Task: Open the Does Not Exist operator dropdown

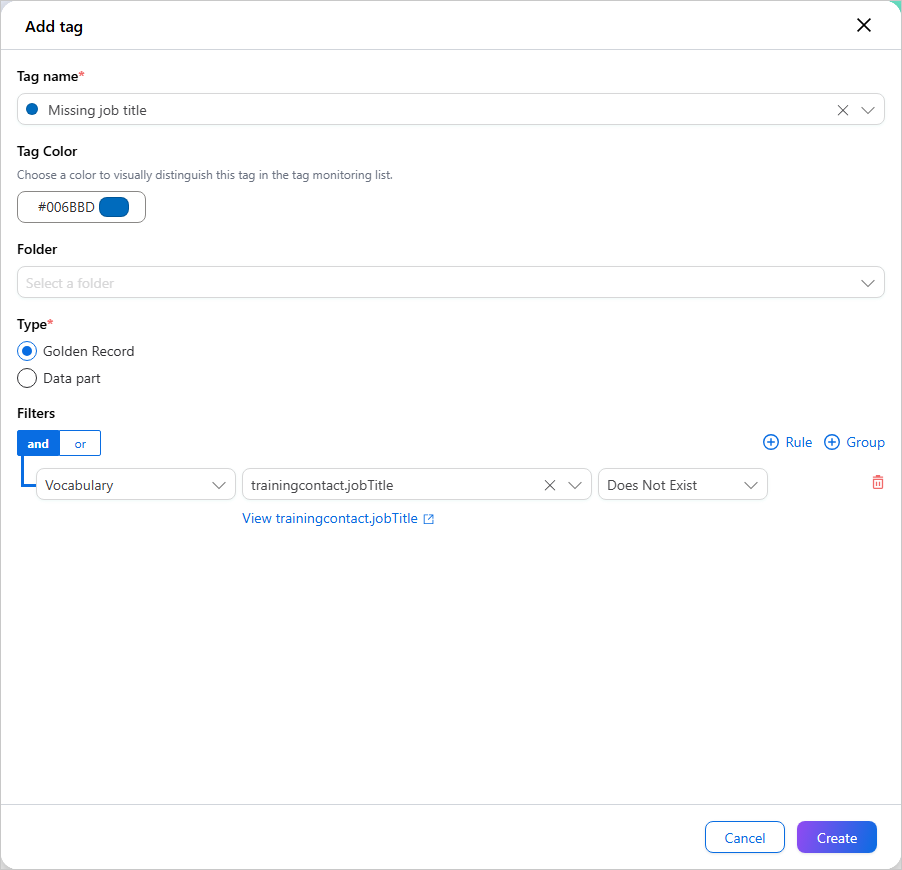Action: tap(682, 484)
